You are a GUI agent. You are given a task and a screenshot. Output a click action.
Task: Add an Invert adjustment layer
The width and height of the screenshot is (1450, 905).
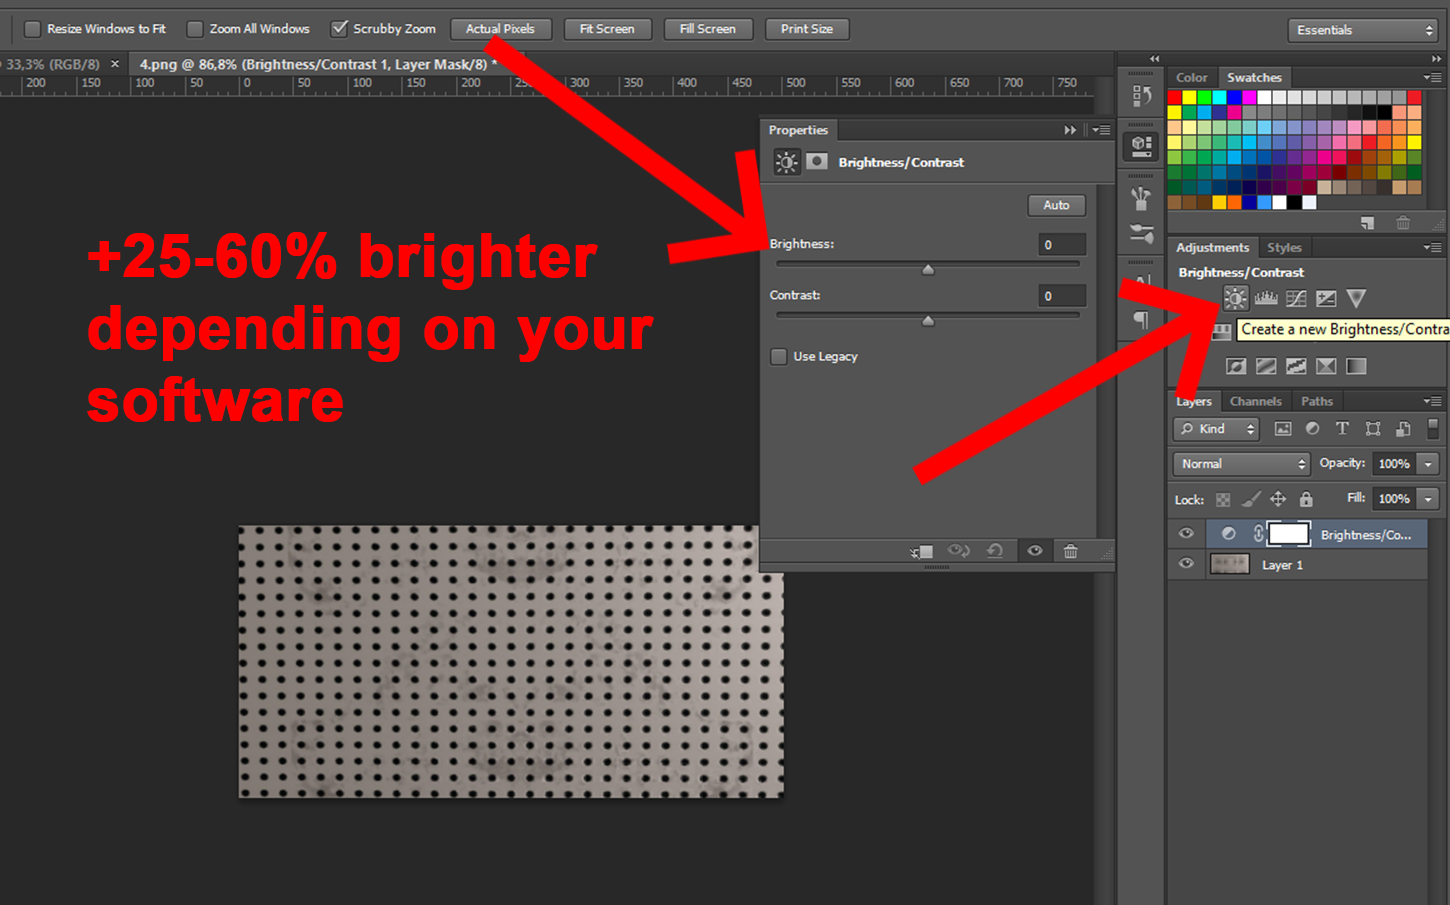point(1236,366)
